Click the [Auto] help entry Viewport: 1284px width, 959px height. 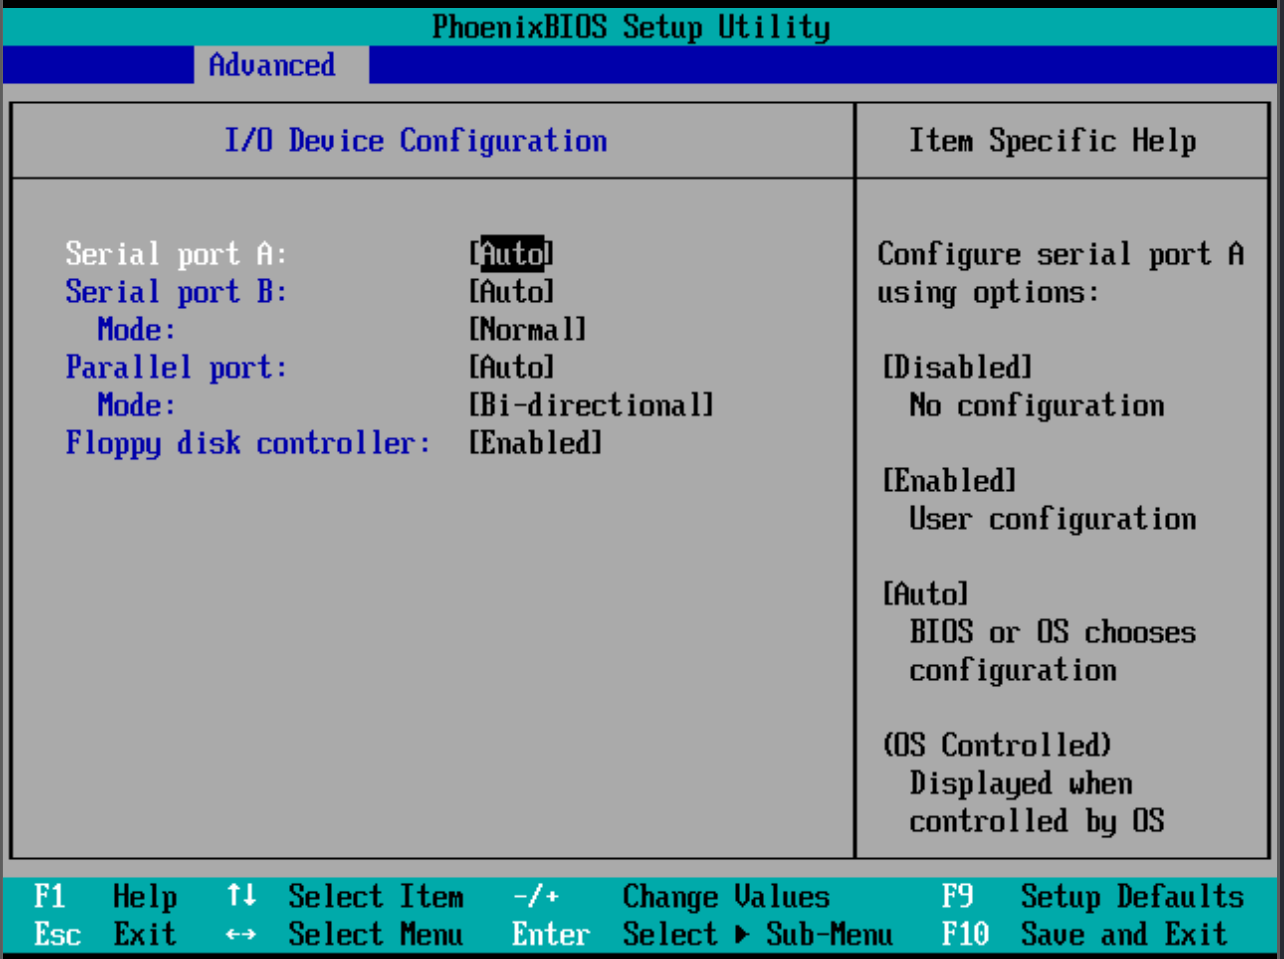(x=925, y=594)
